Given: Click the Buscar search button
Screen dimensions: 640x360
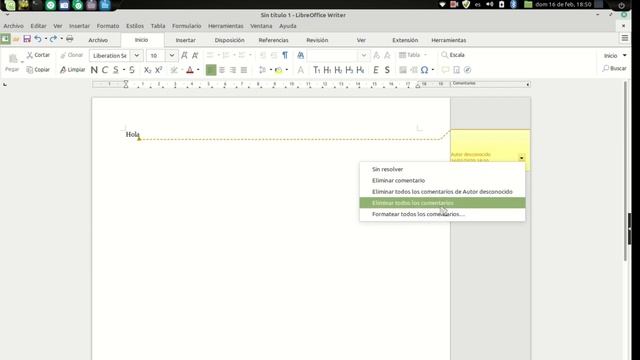Looking at the screenshot, I should [x=614, y=68].
